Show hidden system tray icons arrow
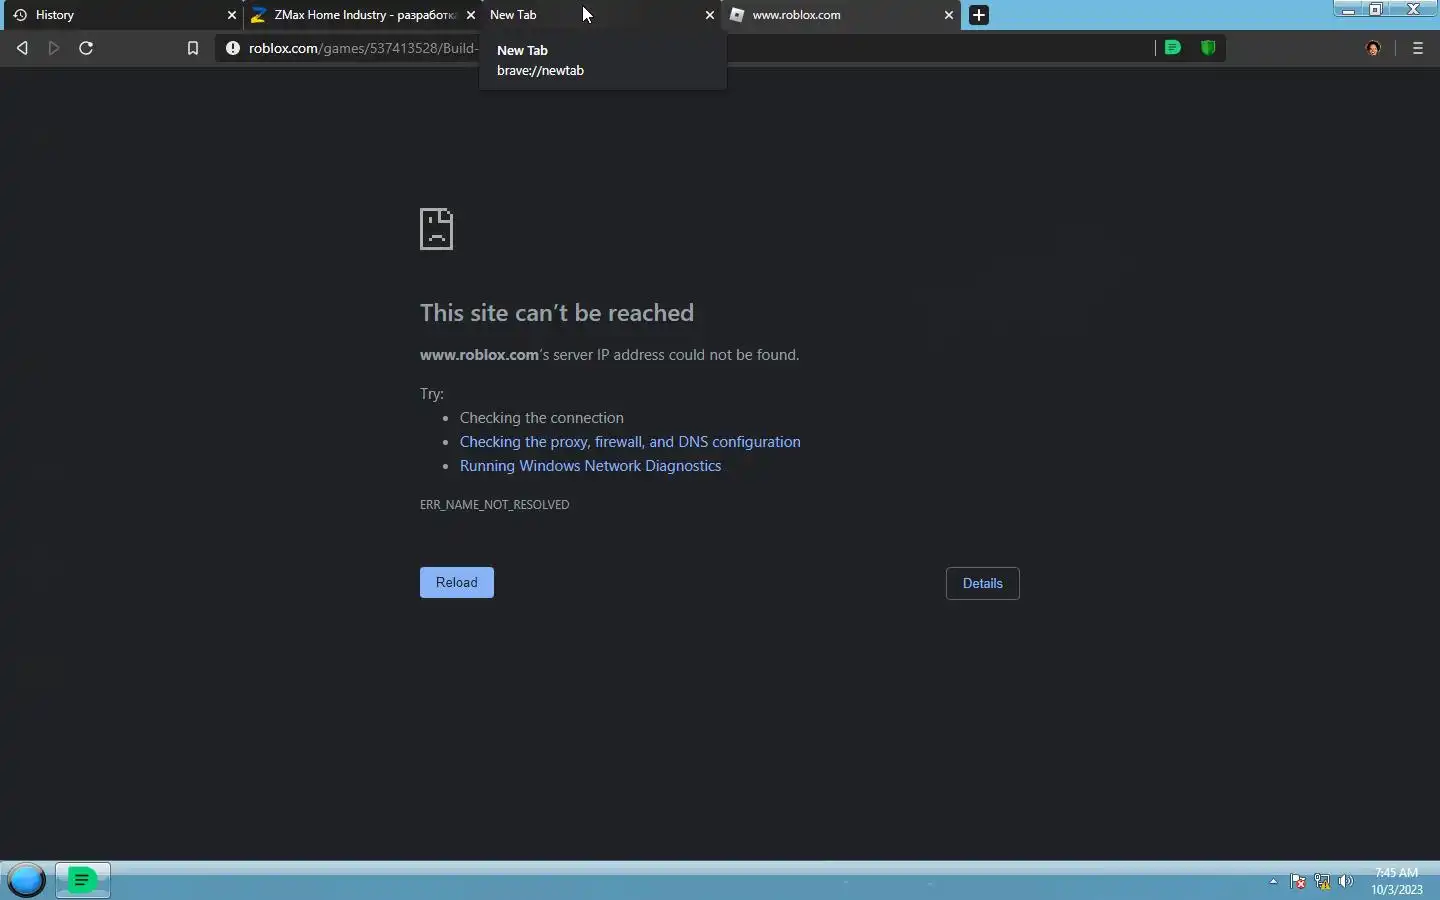Viewport: 1440px width, 900px height. coord(1273,882)
